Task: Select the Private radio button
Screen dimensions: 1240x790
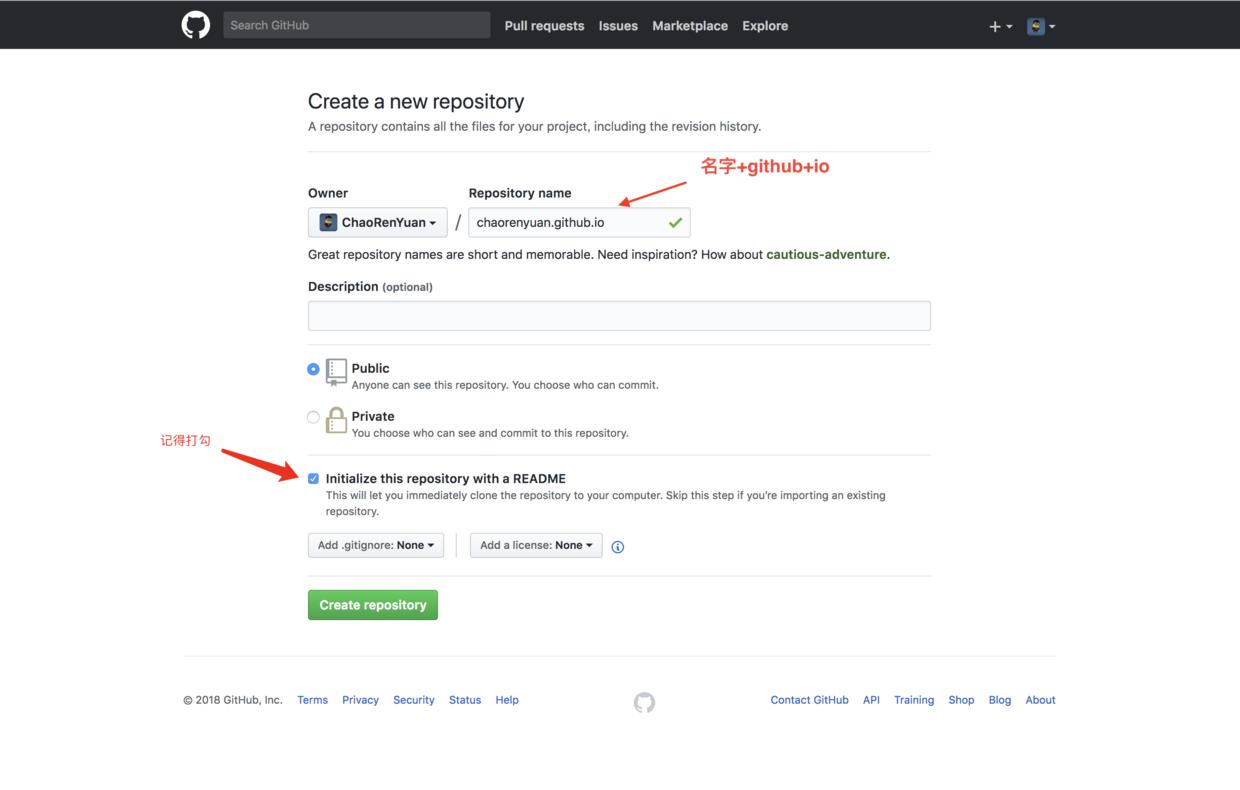Action: pyautogui.click(x=314, y=417)
